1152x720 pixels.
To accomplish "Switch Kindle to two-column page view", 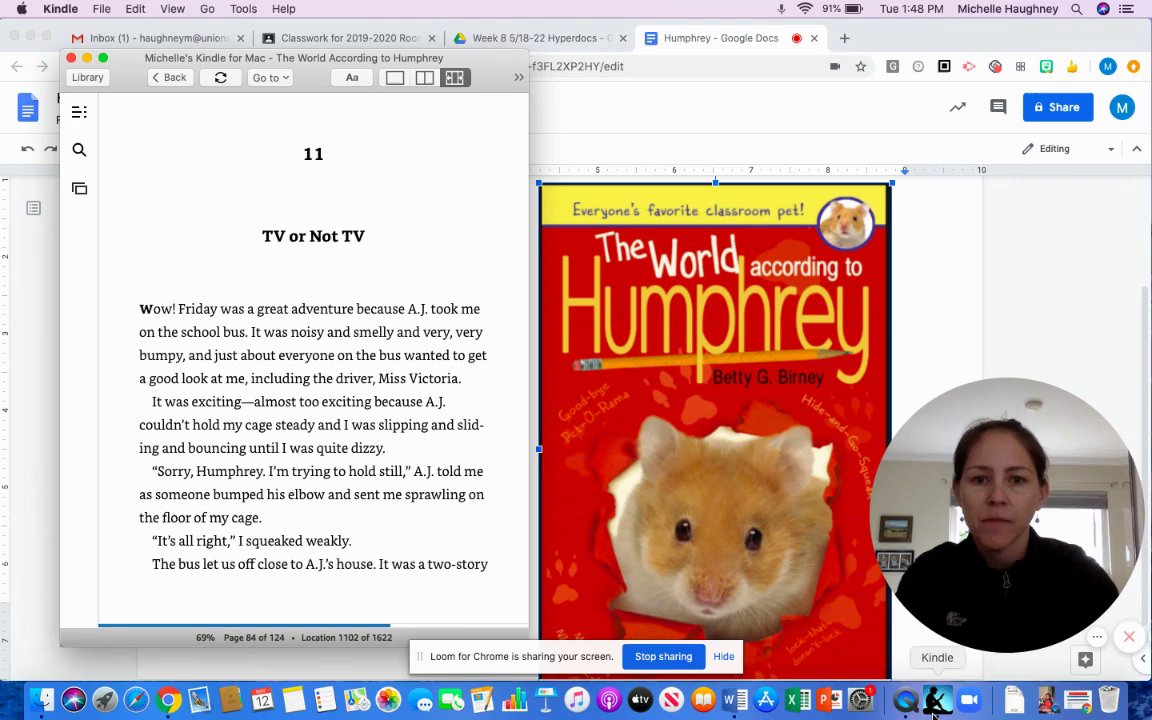I will point(425,77).
